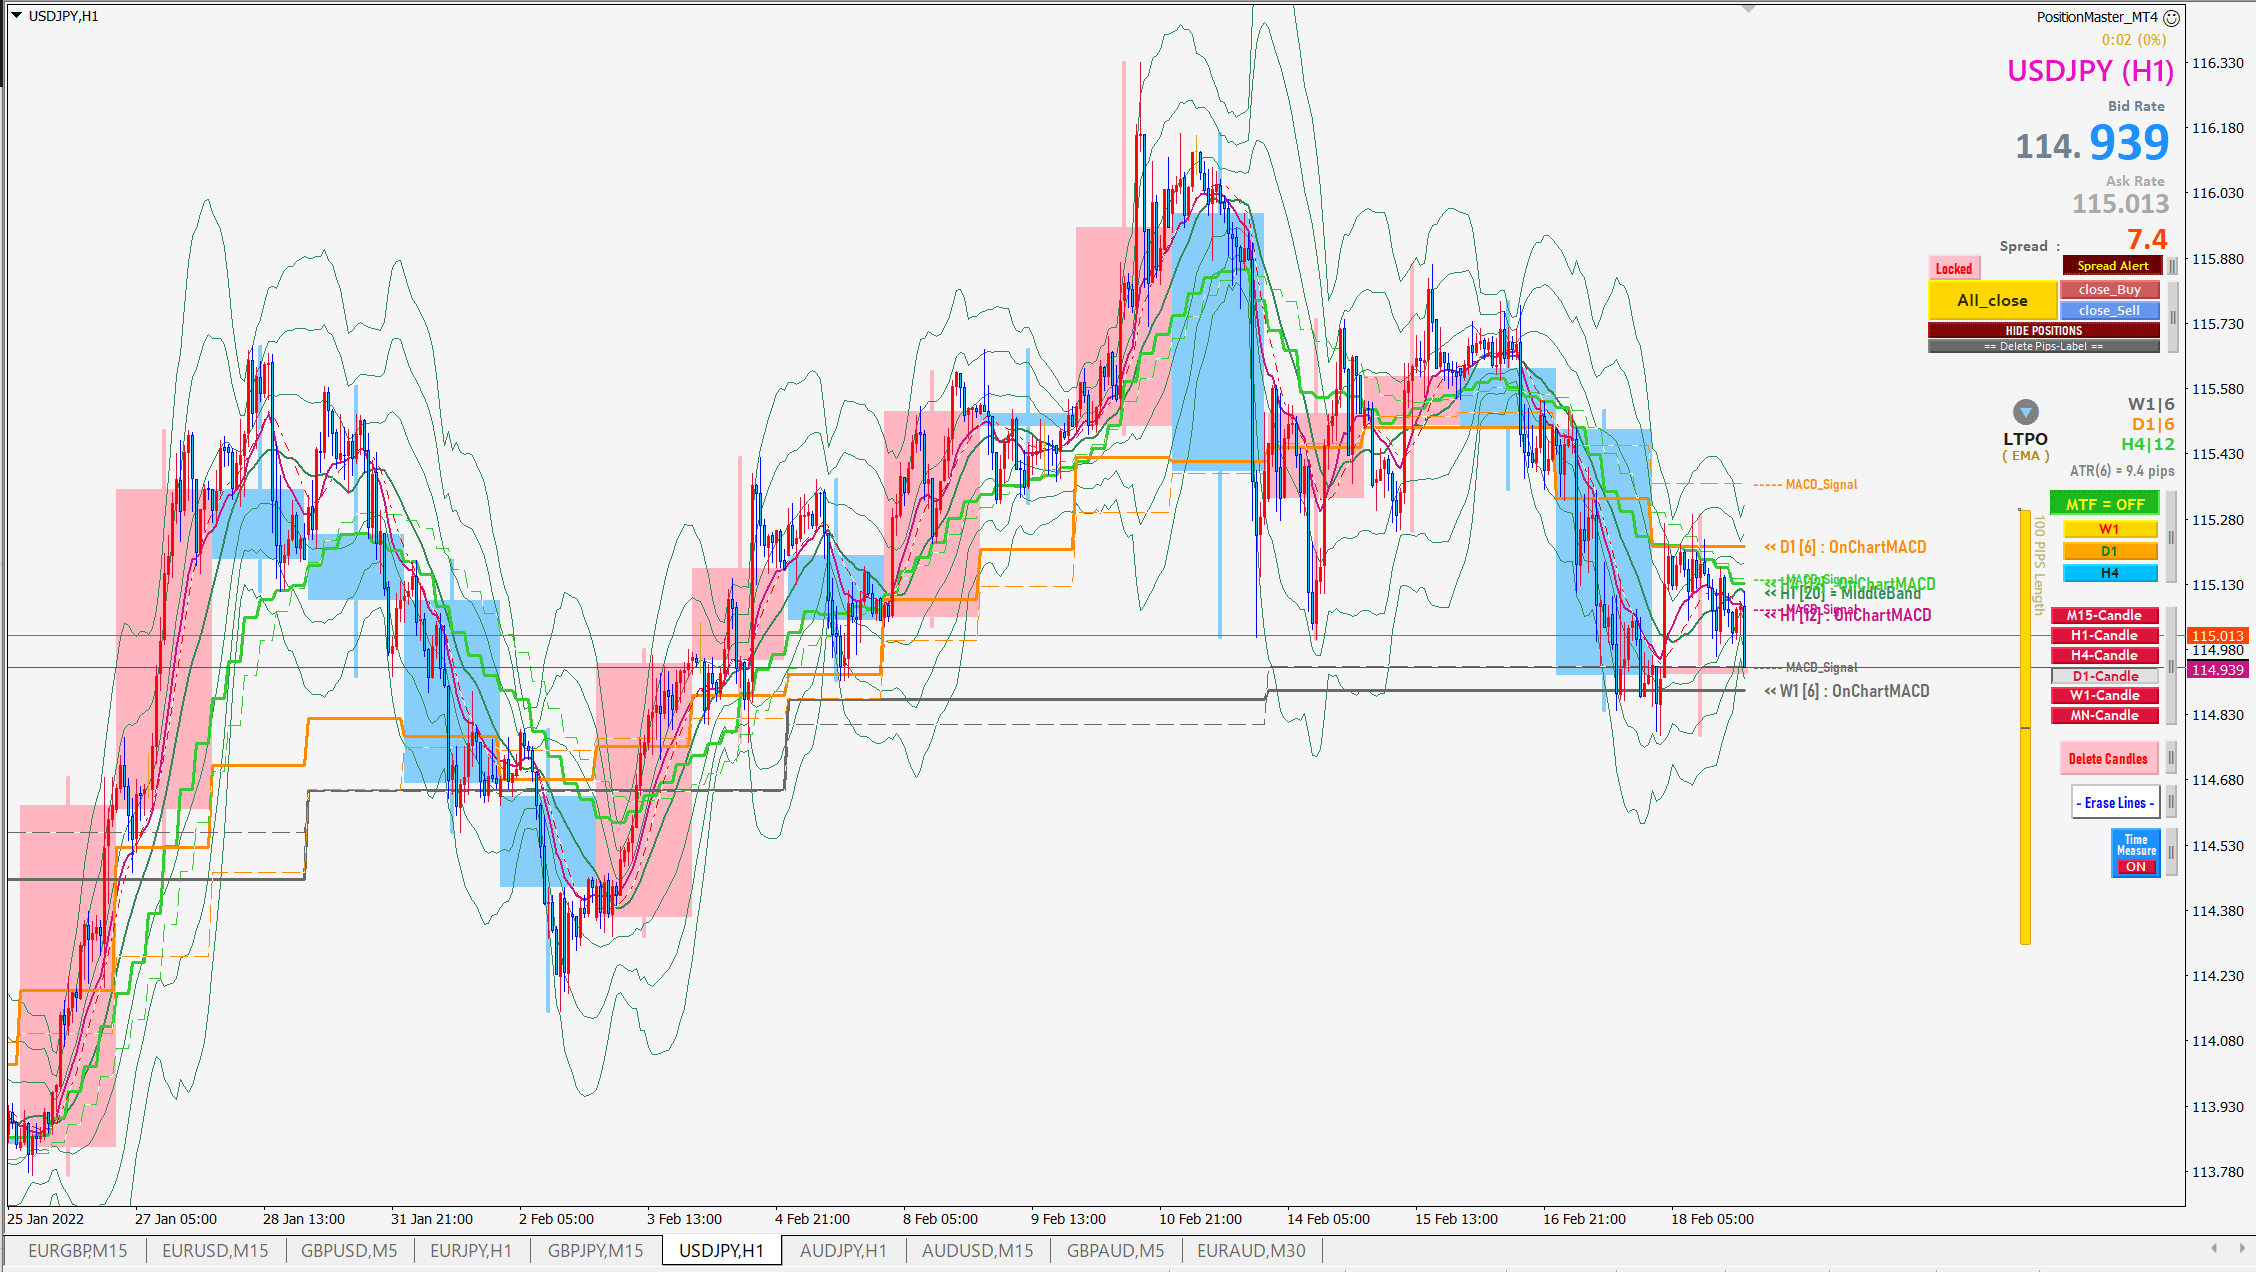Click the drag handle beside Time Measure

[x=2171, y=853]
